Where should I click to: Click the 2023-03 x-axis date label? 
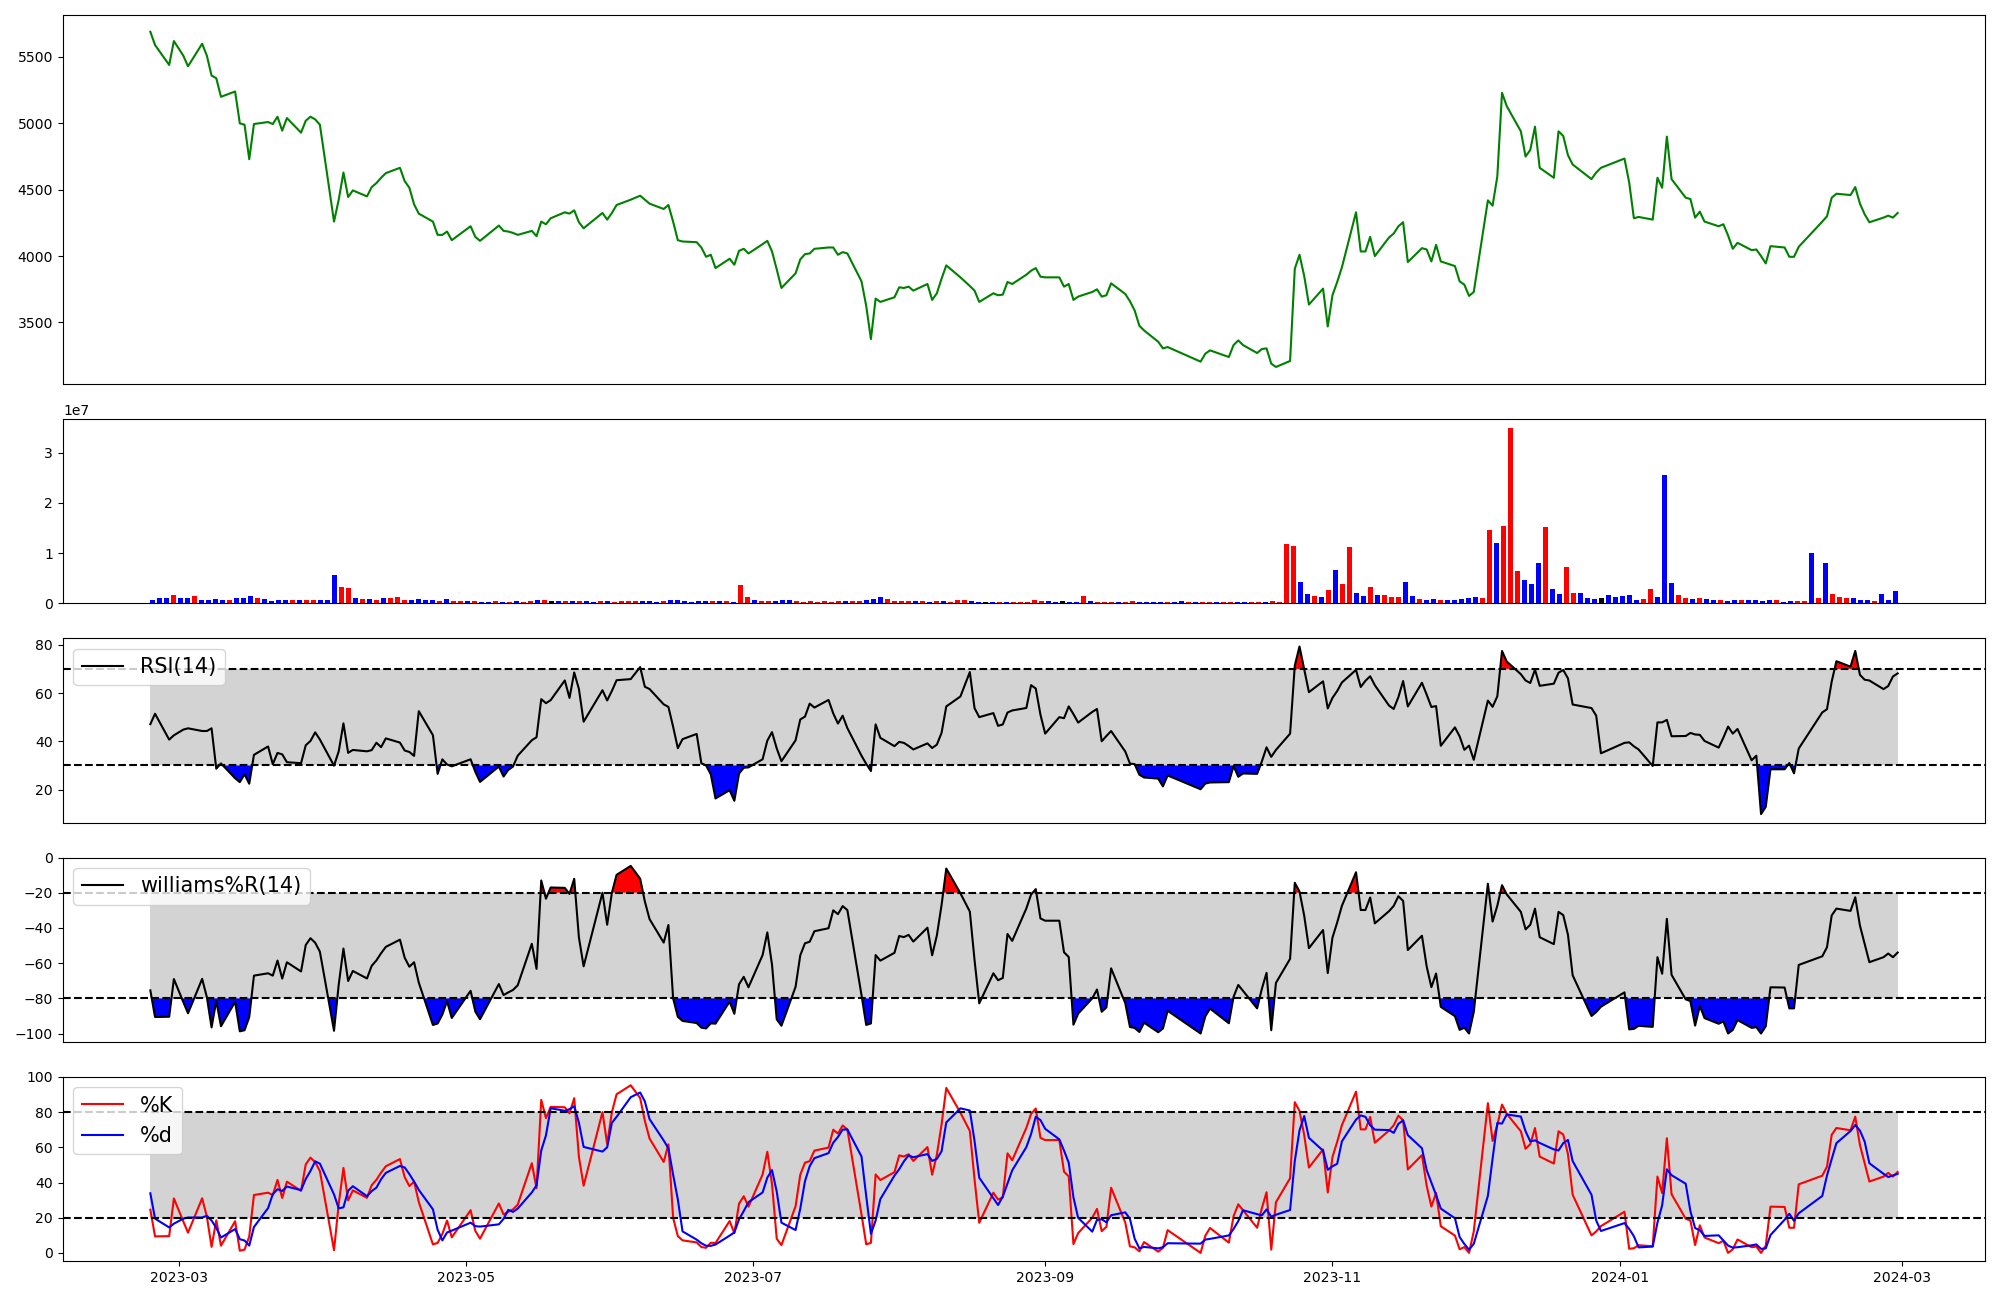pyautogui.click(x=180, y=1276)
